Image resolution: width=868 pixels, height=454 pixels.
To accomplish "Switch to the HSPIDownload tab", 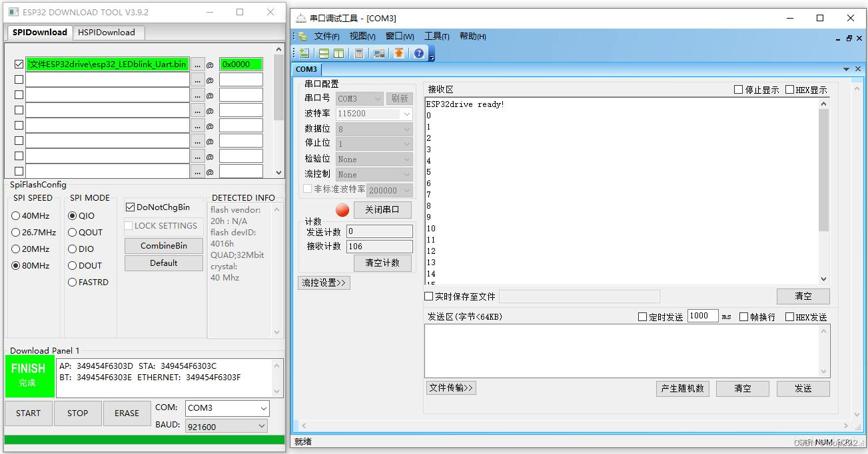I will coord(106,33).
